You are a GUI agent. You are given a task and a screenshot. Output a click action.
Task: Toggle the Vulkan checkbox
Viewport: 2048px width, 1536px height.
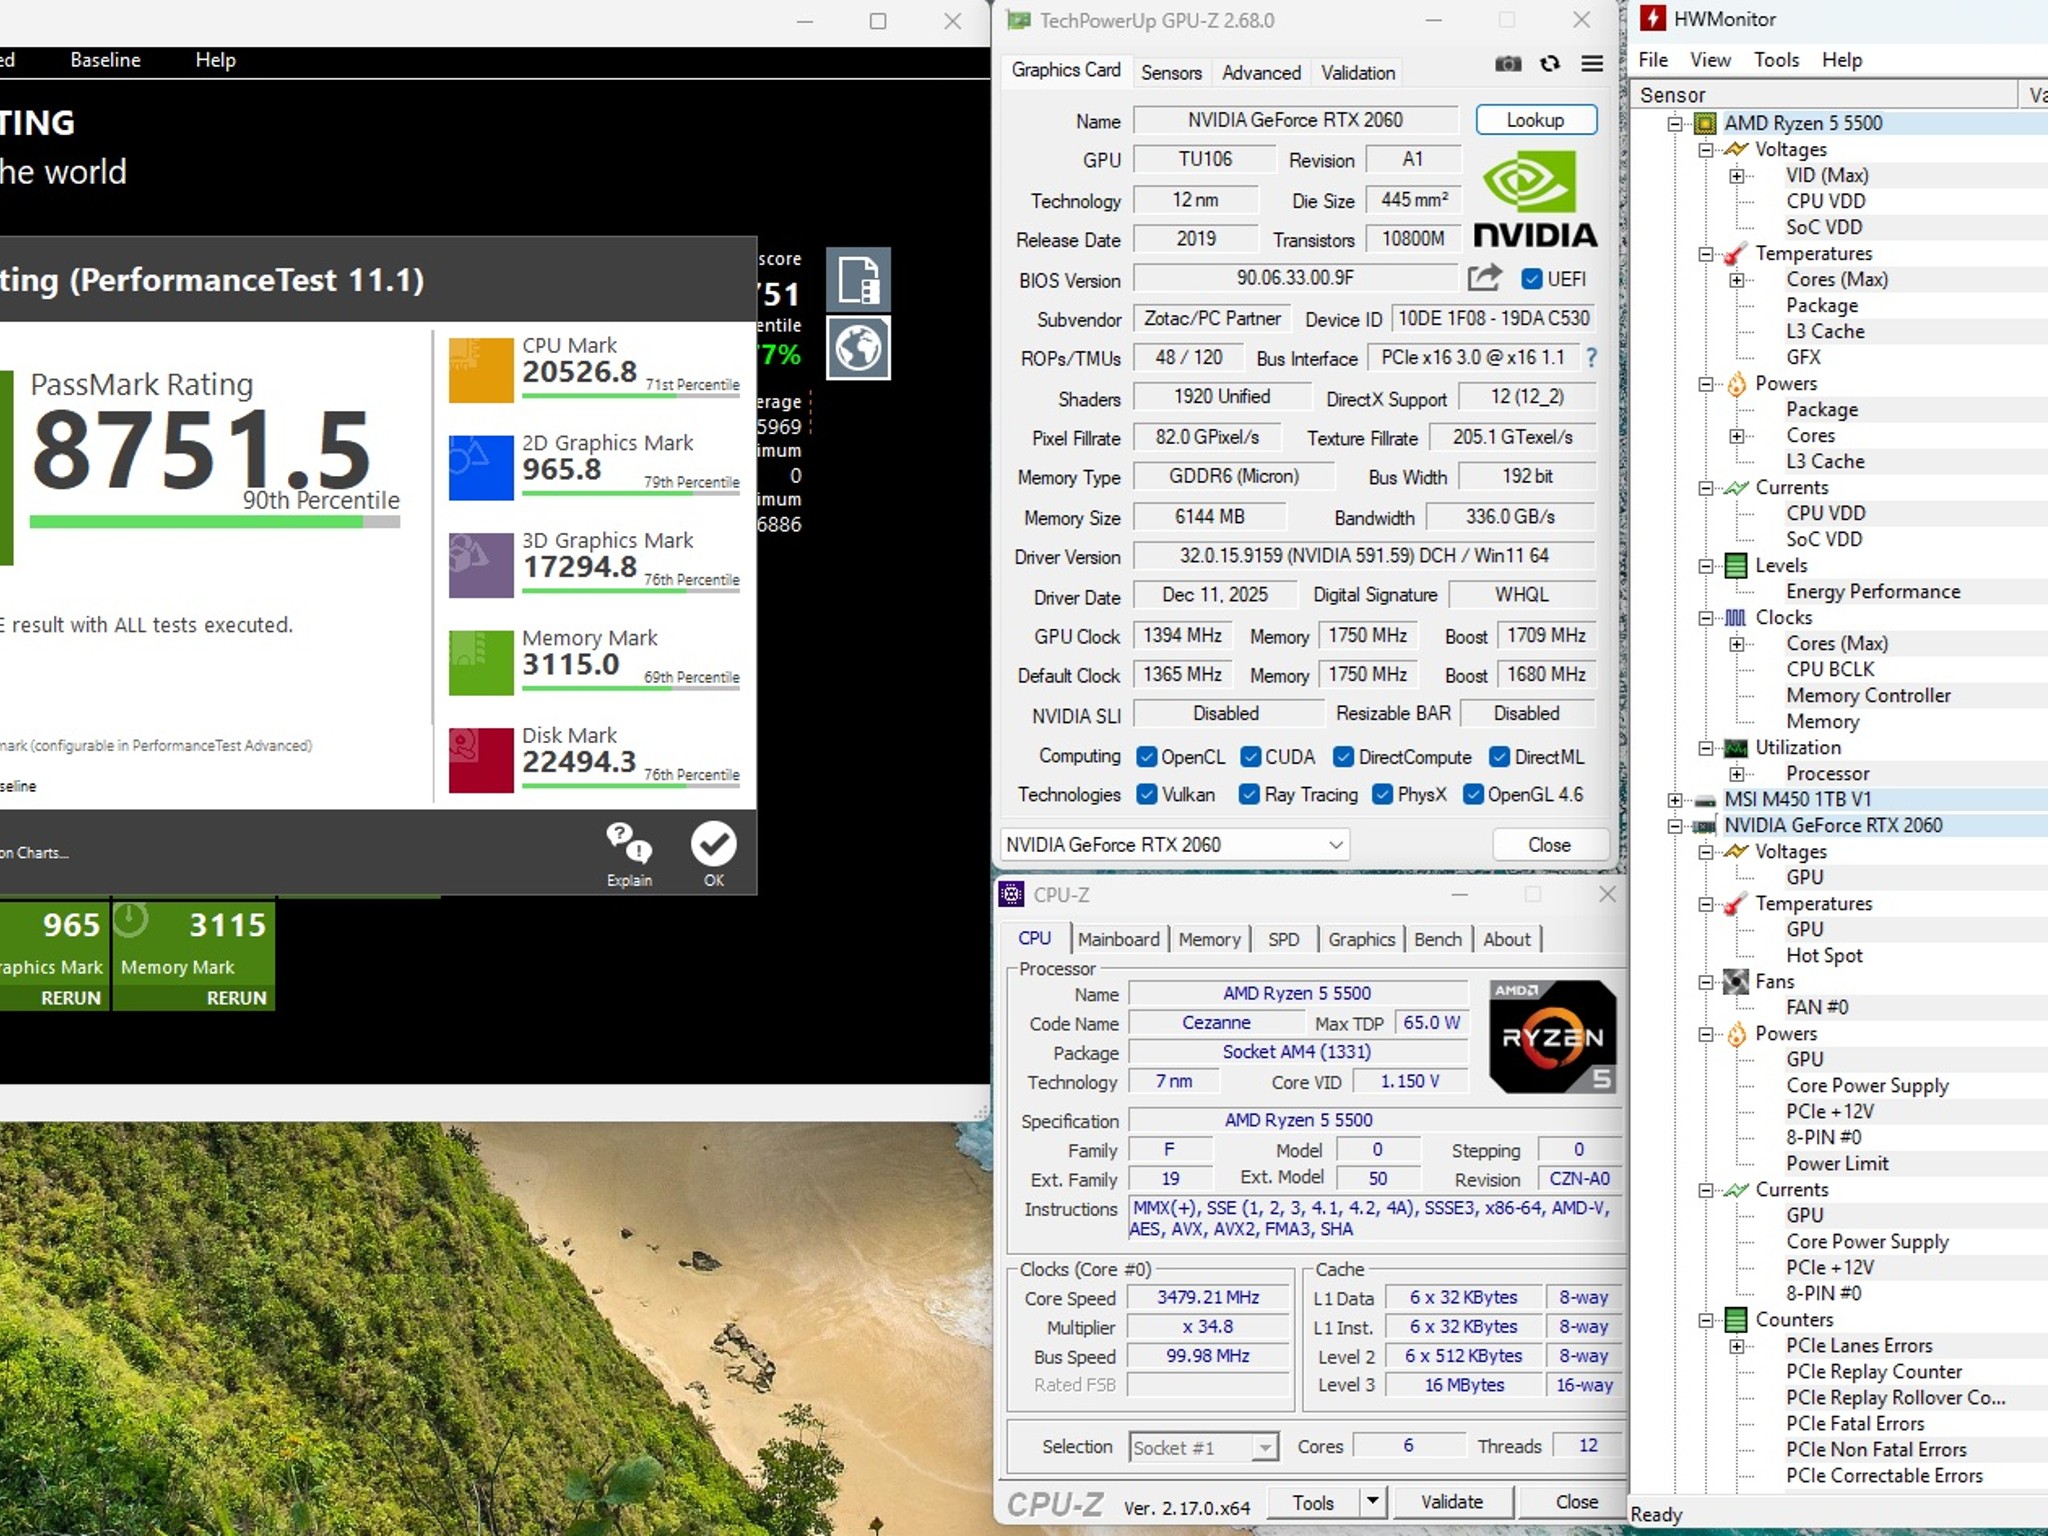click(1147, 794)
